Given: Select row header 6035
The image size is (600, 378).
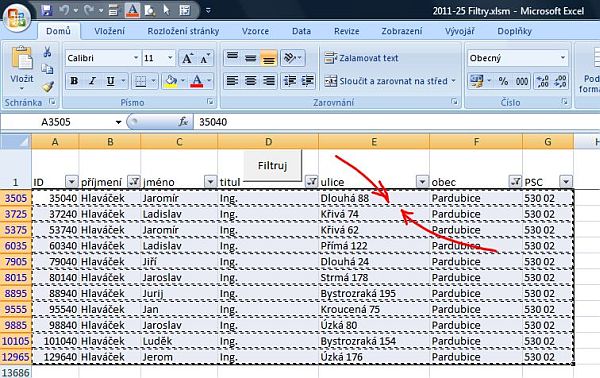Looking at the screenshot, I should 16,246.
